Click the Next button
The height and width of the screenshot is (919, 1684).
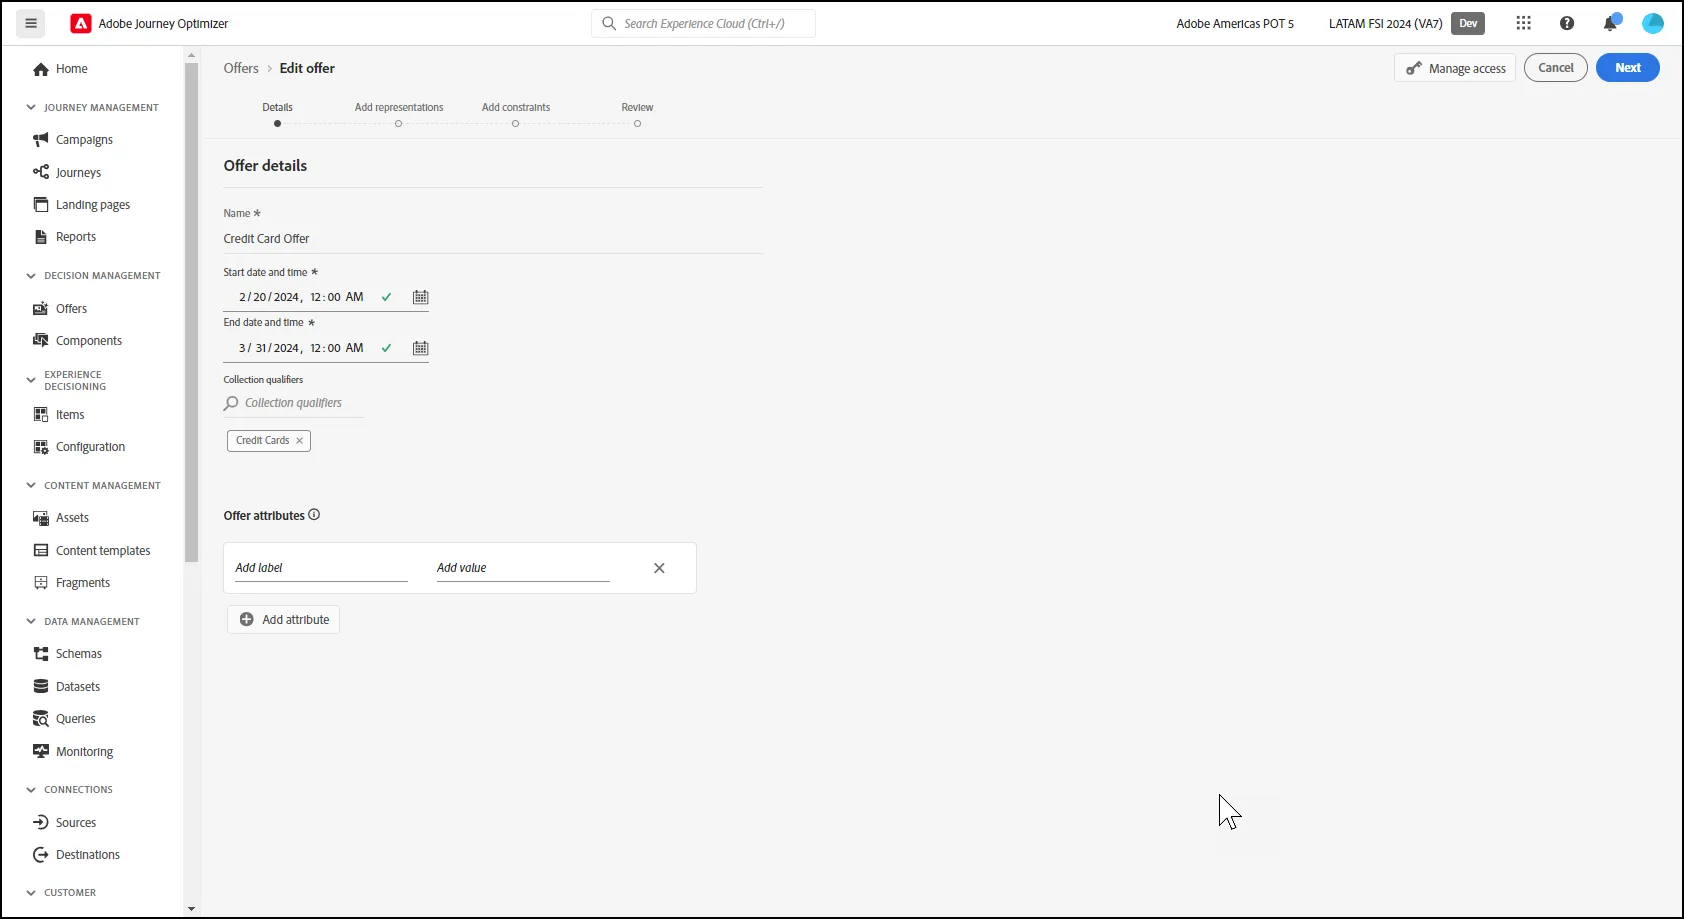pos(1628,68)
